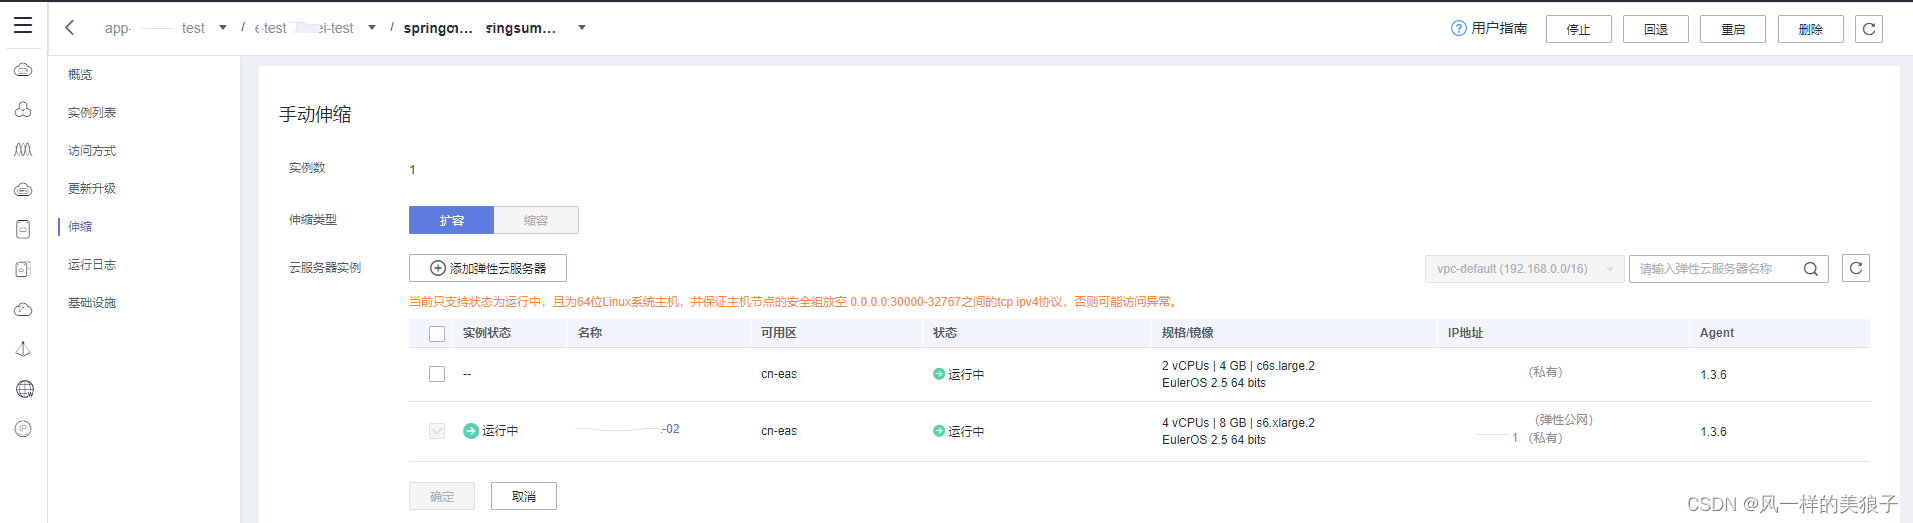Open the first cloud service sidebar icon

tap(23, 70)
